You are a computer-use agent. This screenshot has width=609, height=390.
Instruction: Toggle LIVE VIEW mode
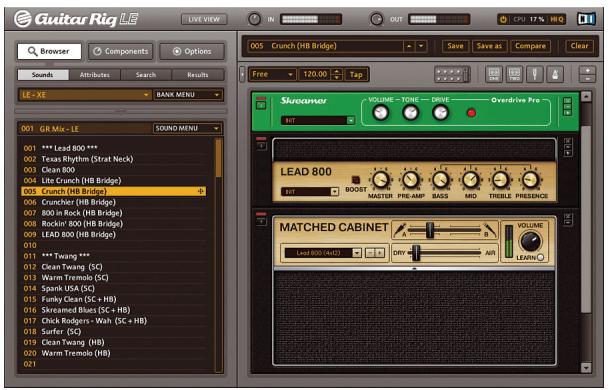pos(204,19)
